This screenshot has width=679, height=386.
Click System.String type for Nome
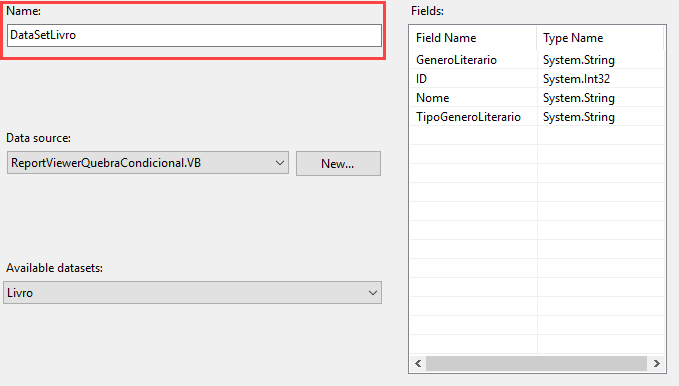(x=601, y=98)
